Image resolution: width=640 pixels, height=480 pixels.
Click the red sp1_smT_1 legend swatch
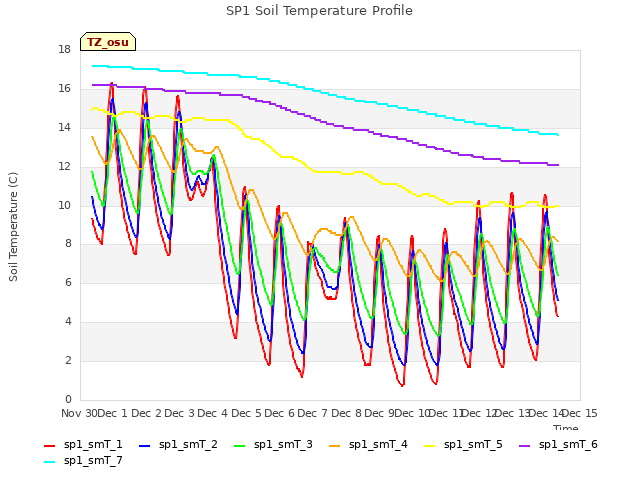(x=49, y=446)
